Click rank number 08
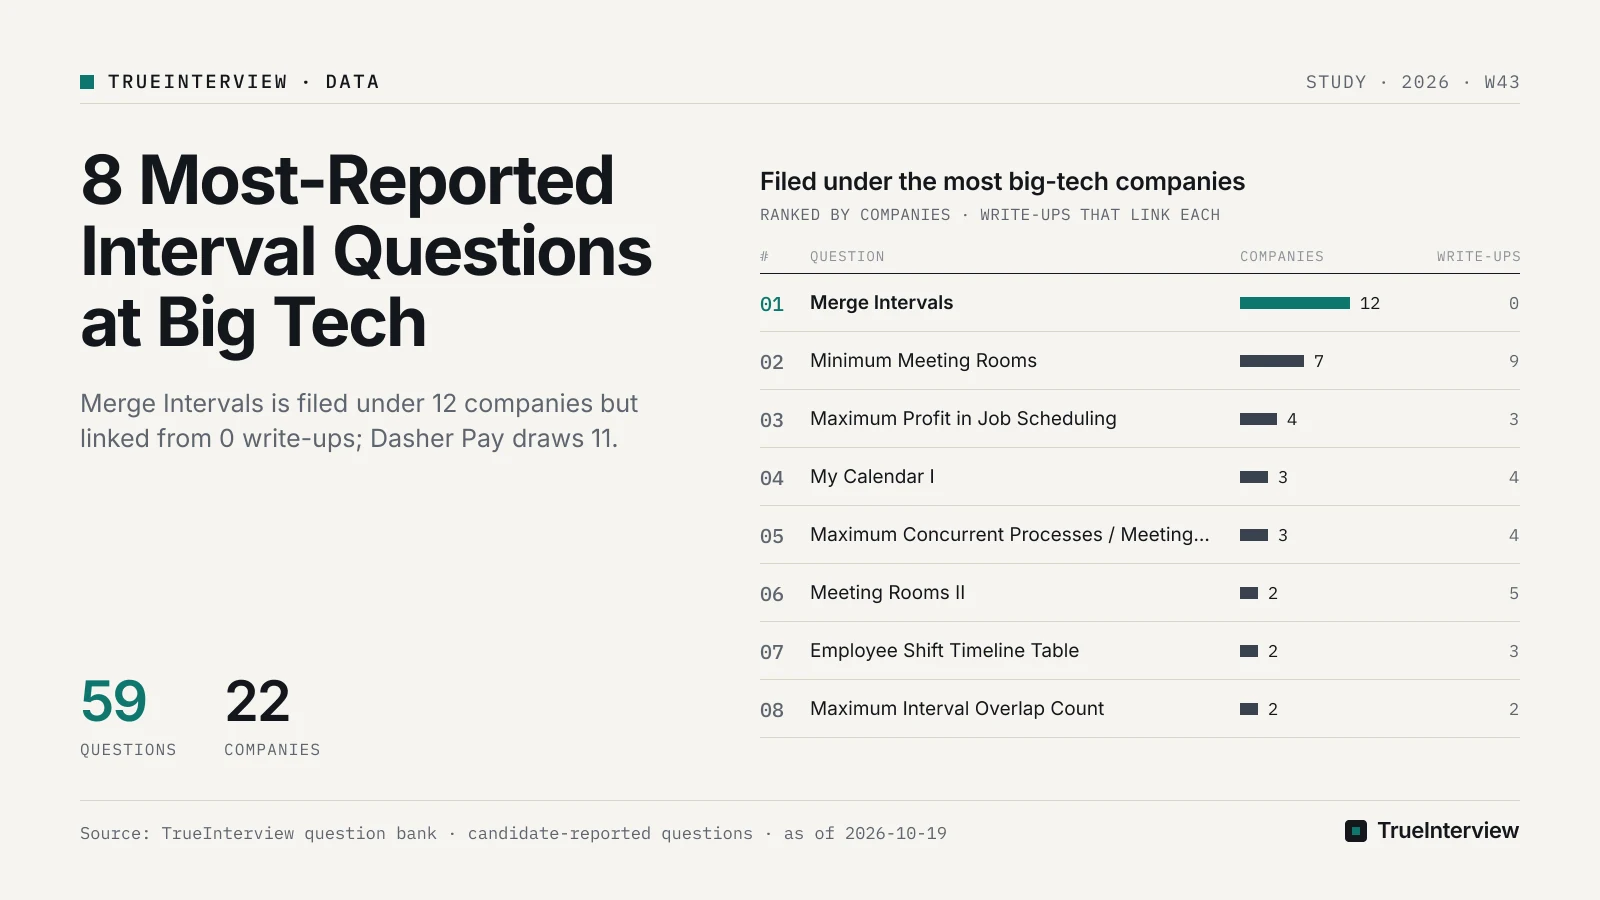The image size is (1600, 900). 772,710
